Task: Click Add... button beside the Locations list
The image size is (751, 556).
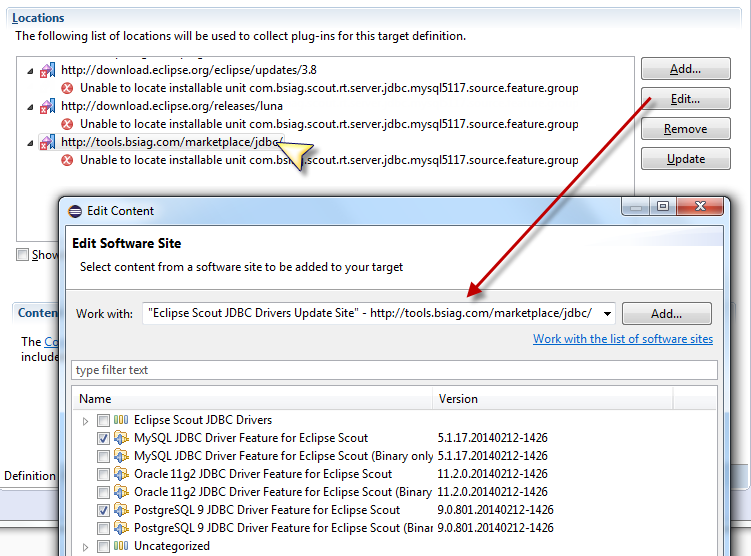Action: (x=685, y=69)
